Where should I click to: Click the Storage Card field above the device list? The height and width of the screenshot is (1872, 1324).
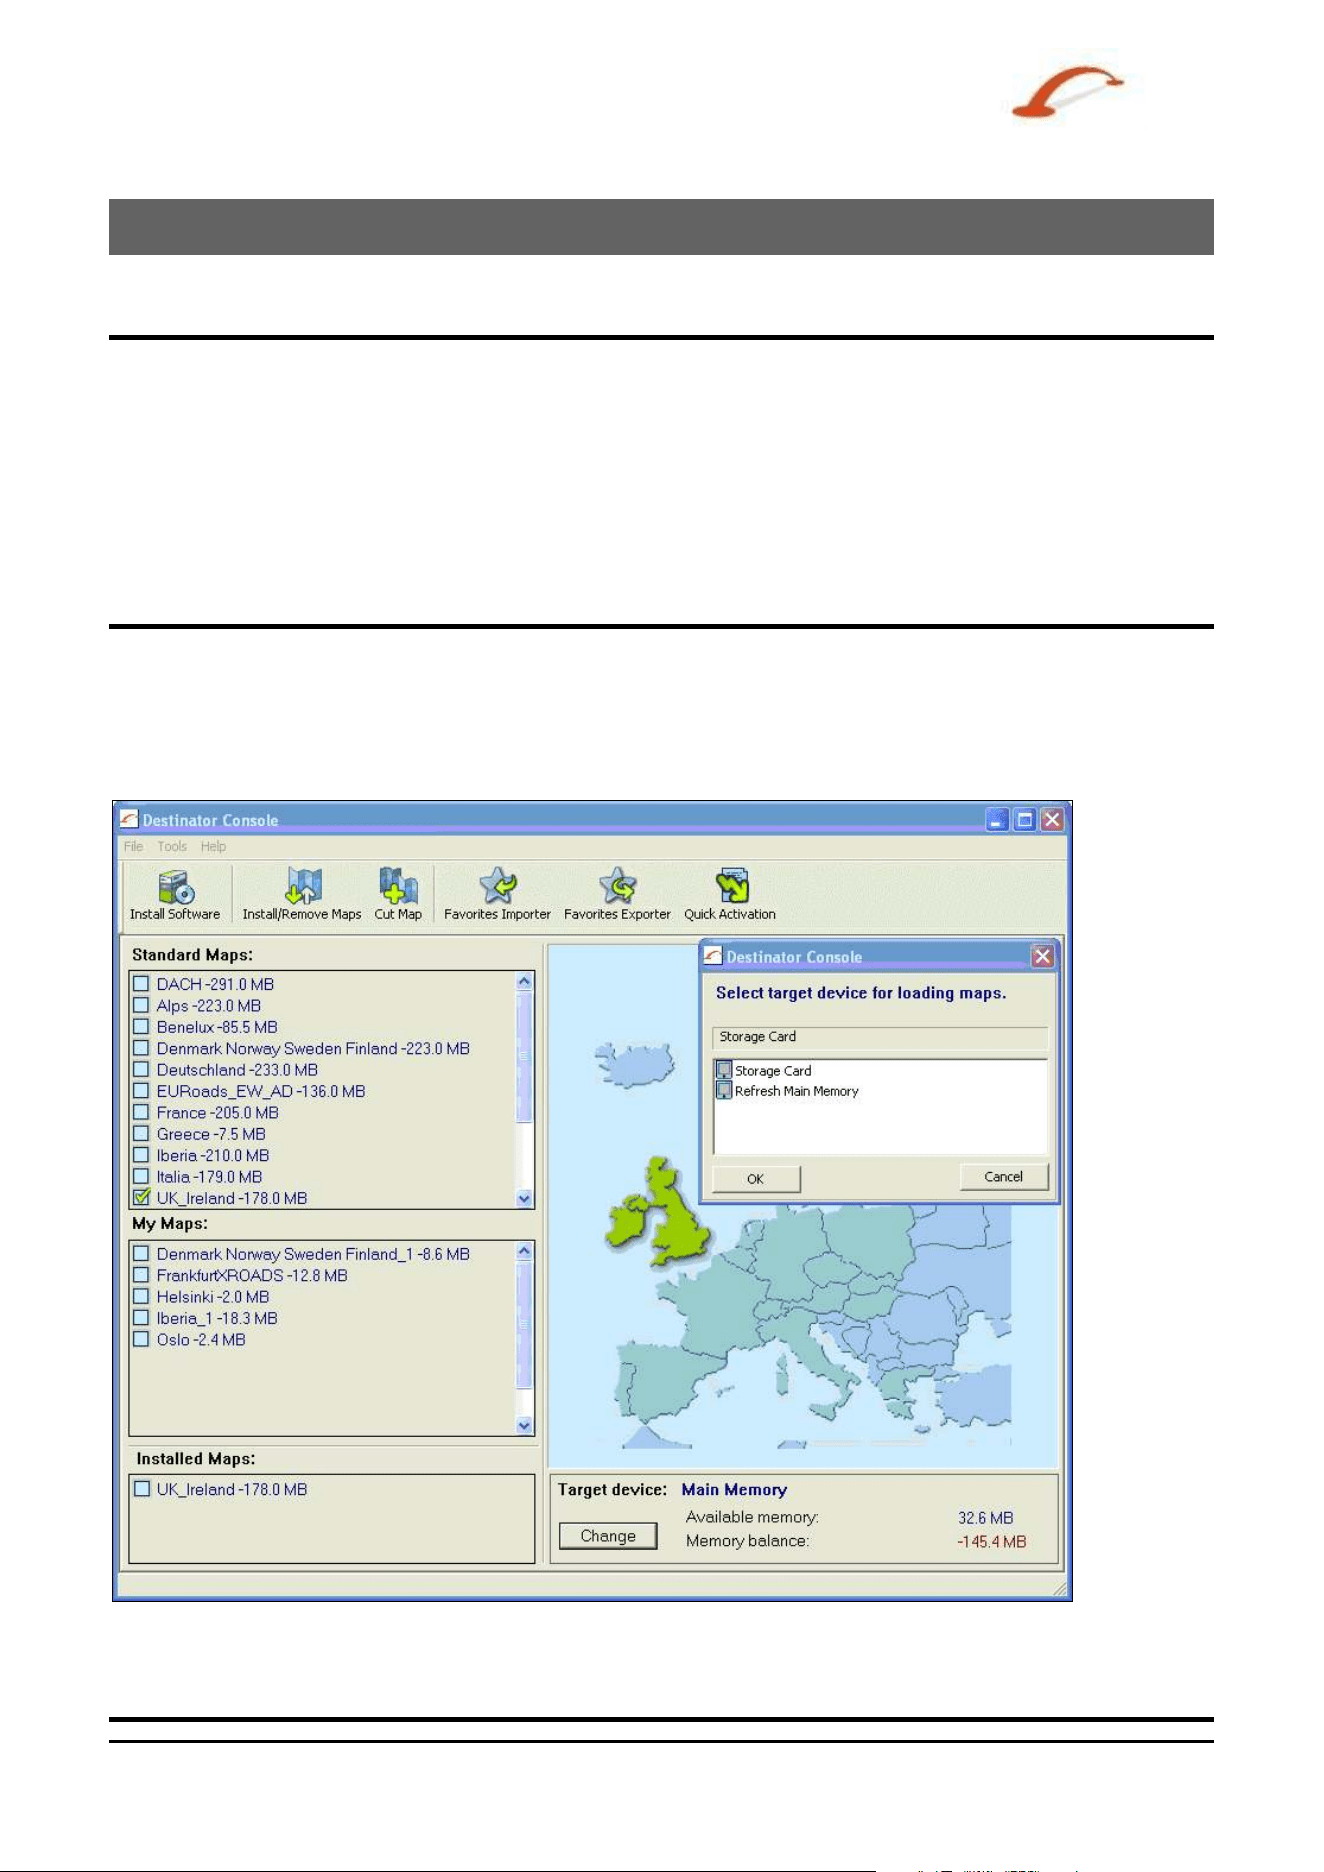[880, 1037]
